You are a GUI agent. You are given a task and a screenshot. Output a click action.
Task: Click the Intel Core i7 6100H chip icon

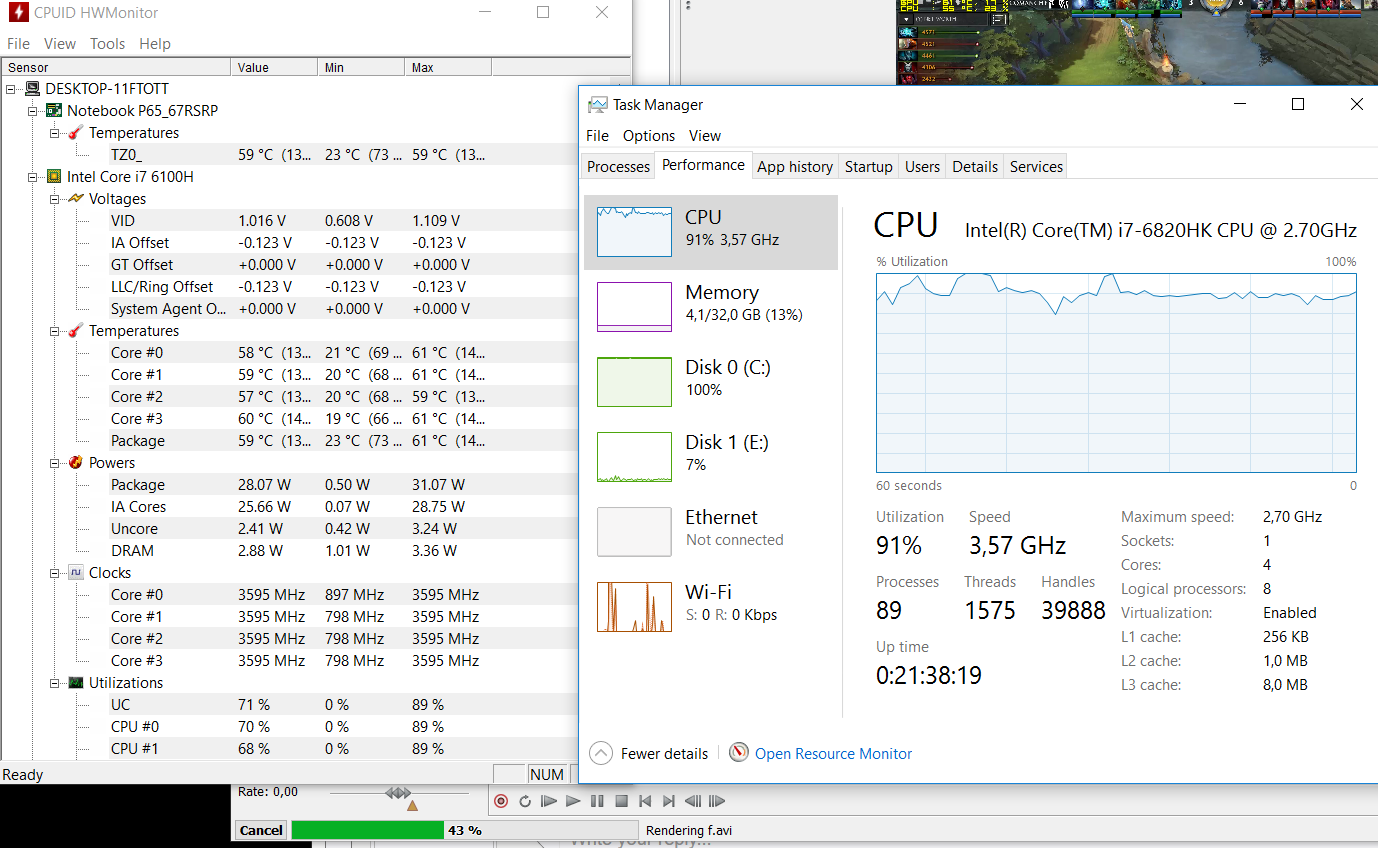pyautogui.click(x=54, y=177)
